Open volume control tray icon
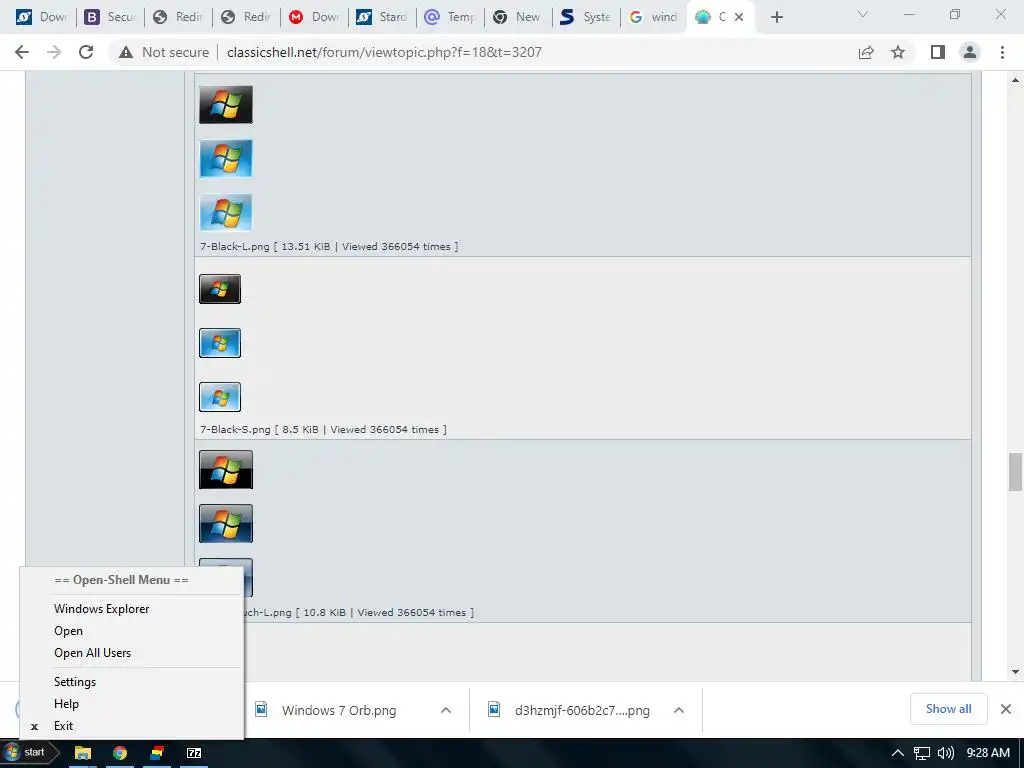The width and height of the screenshot is (1024, 768). point(945,754)
